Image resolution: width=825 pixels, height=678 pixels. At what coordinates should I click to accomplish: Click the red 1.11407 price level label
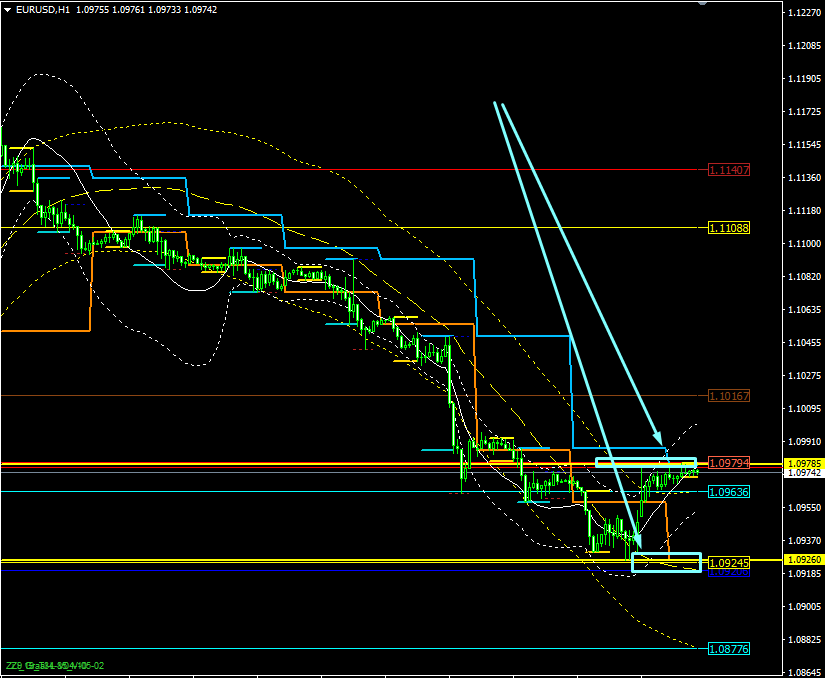pos(729,170)
